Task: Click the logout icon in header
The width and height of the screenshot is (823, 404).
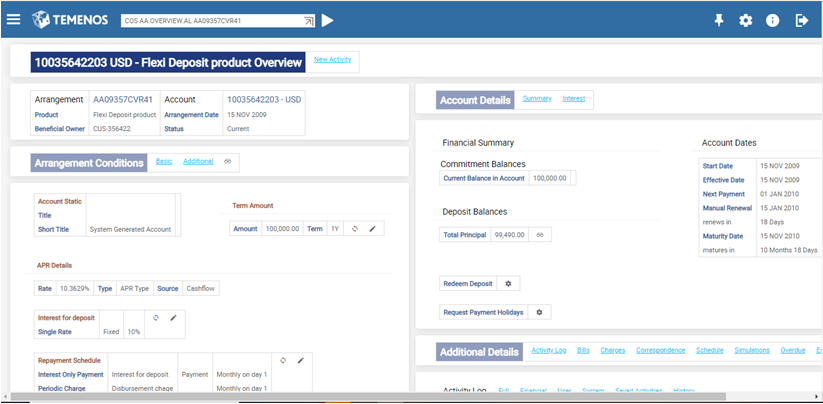Action: (801, 20)
